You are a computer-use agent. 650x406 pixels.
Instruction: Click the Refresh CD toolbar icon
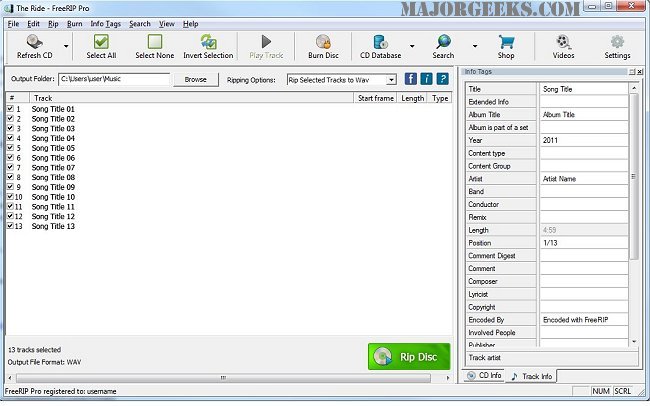click(34, 42)
